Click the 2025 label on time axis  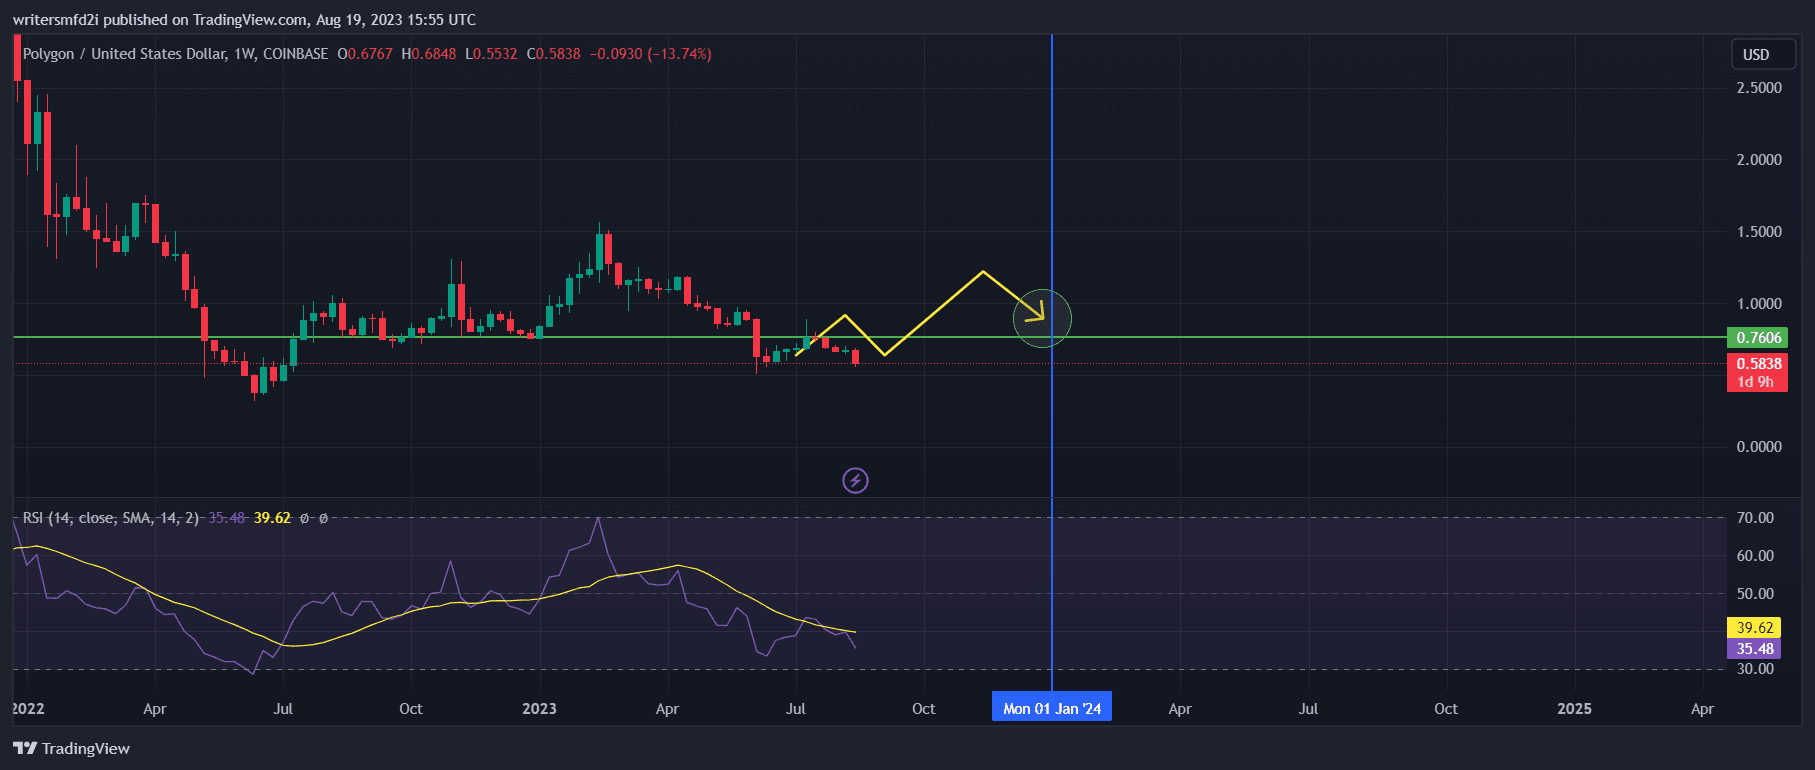[1574, 708]
